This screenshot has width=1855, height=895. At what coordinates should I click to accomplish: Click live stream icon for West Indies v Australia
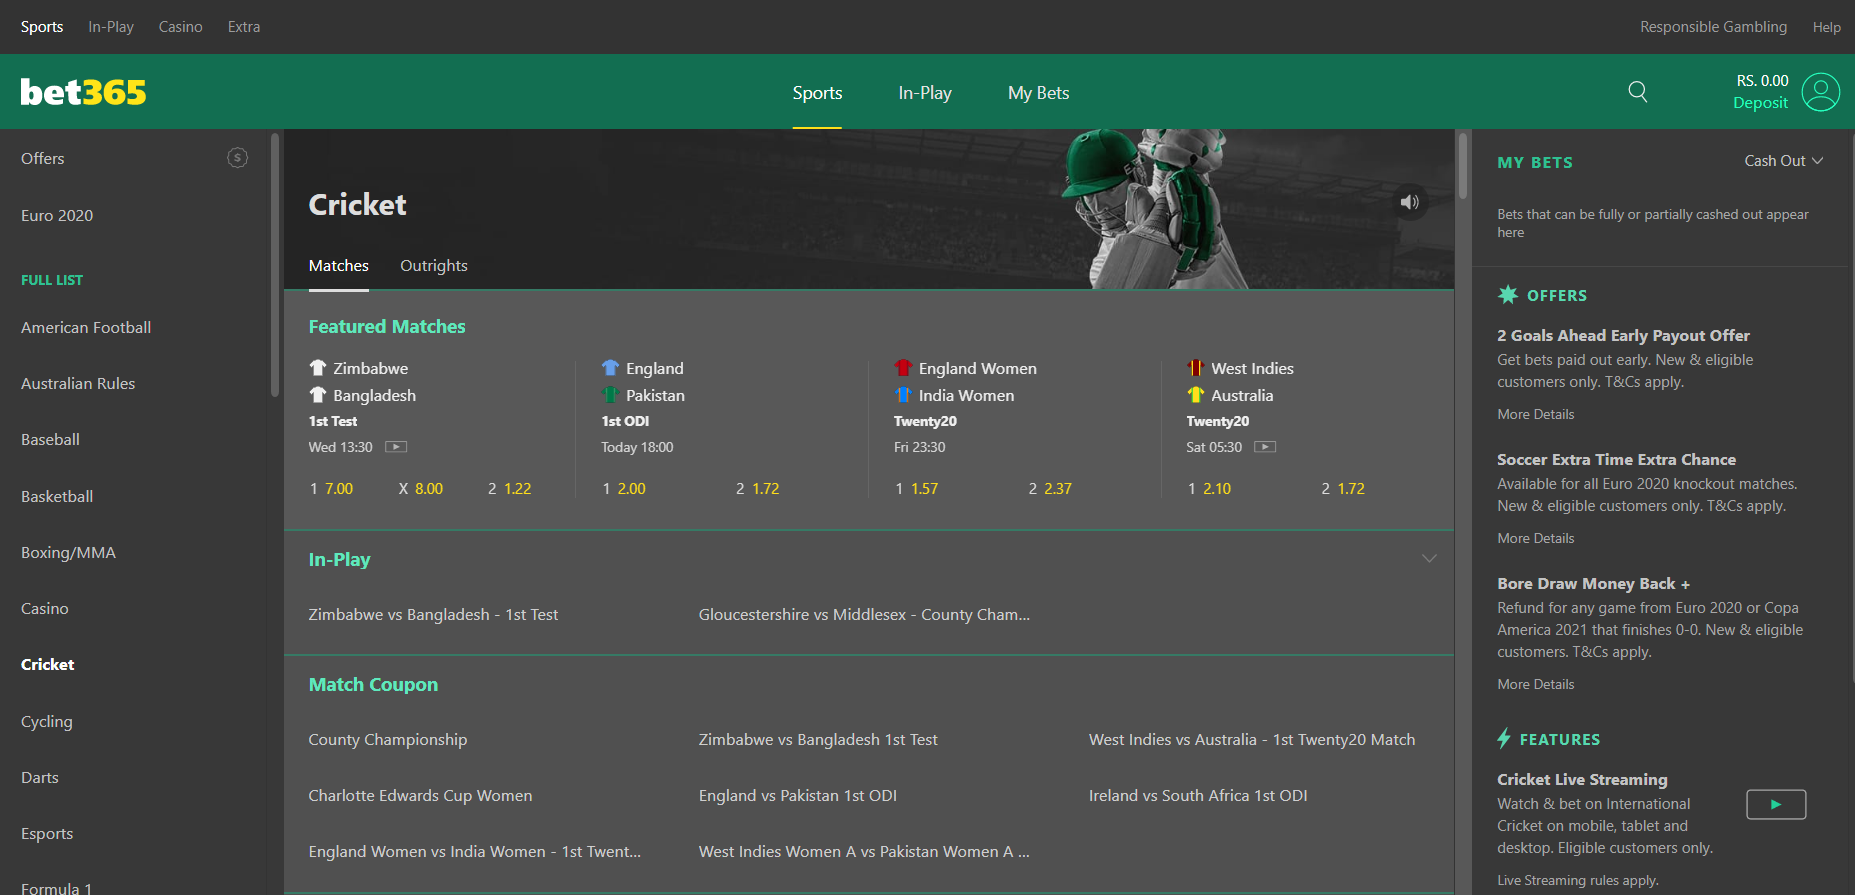point(1265,447)
